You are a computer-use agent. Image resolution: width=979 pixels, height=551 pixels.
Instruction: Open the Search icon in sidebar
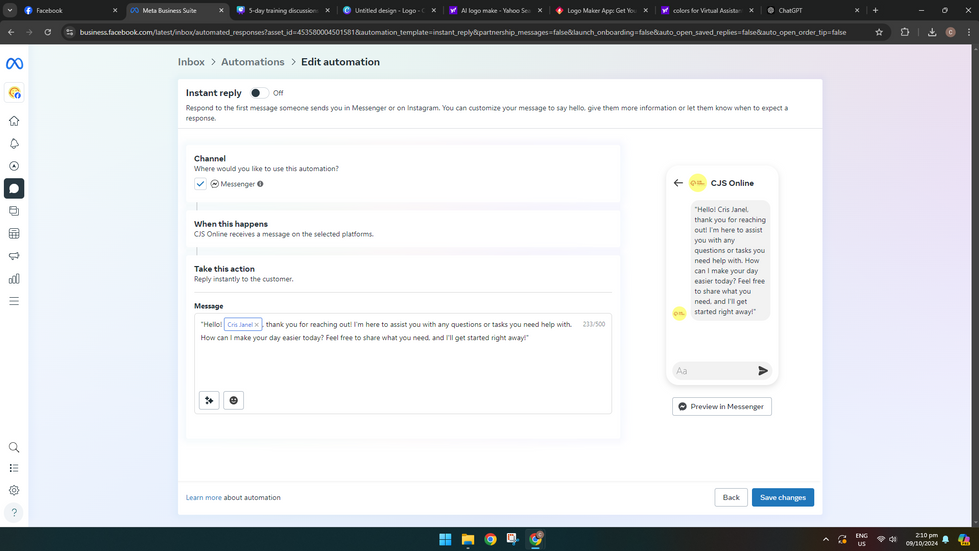(x=14, y=447)
